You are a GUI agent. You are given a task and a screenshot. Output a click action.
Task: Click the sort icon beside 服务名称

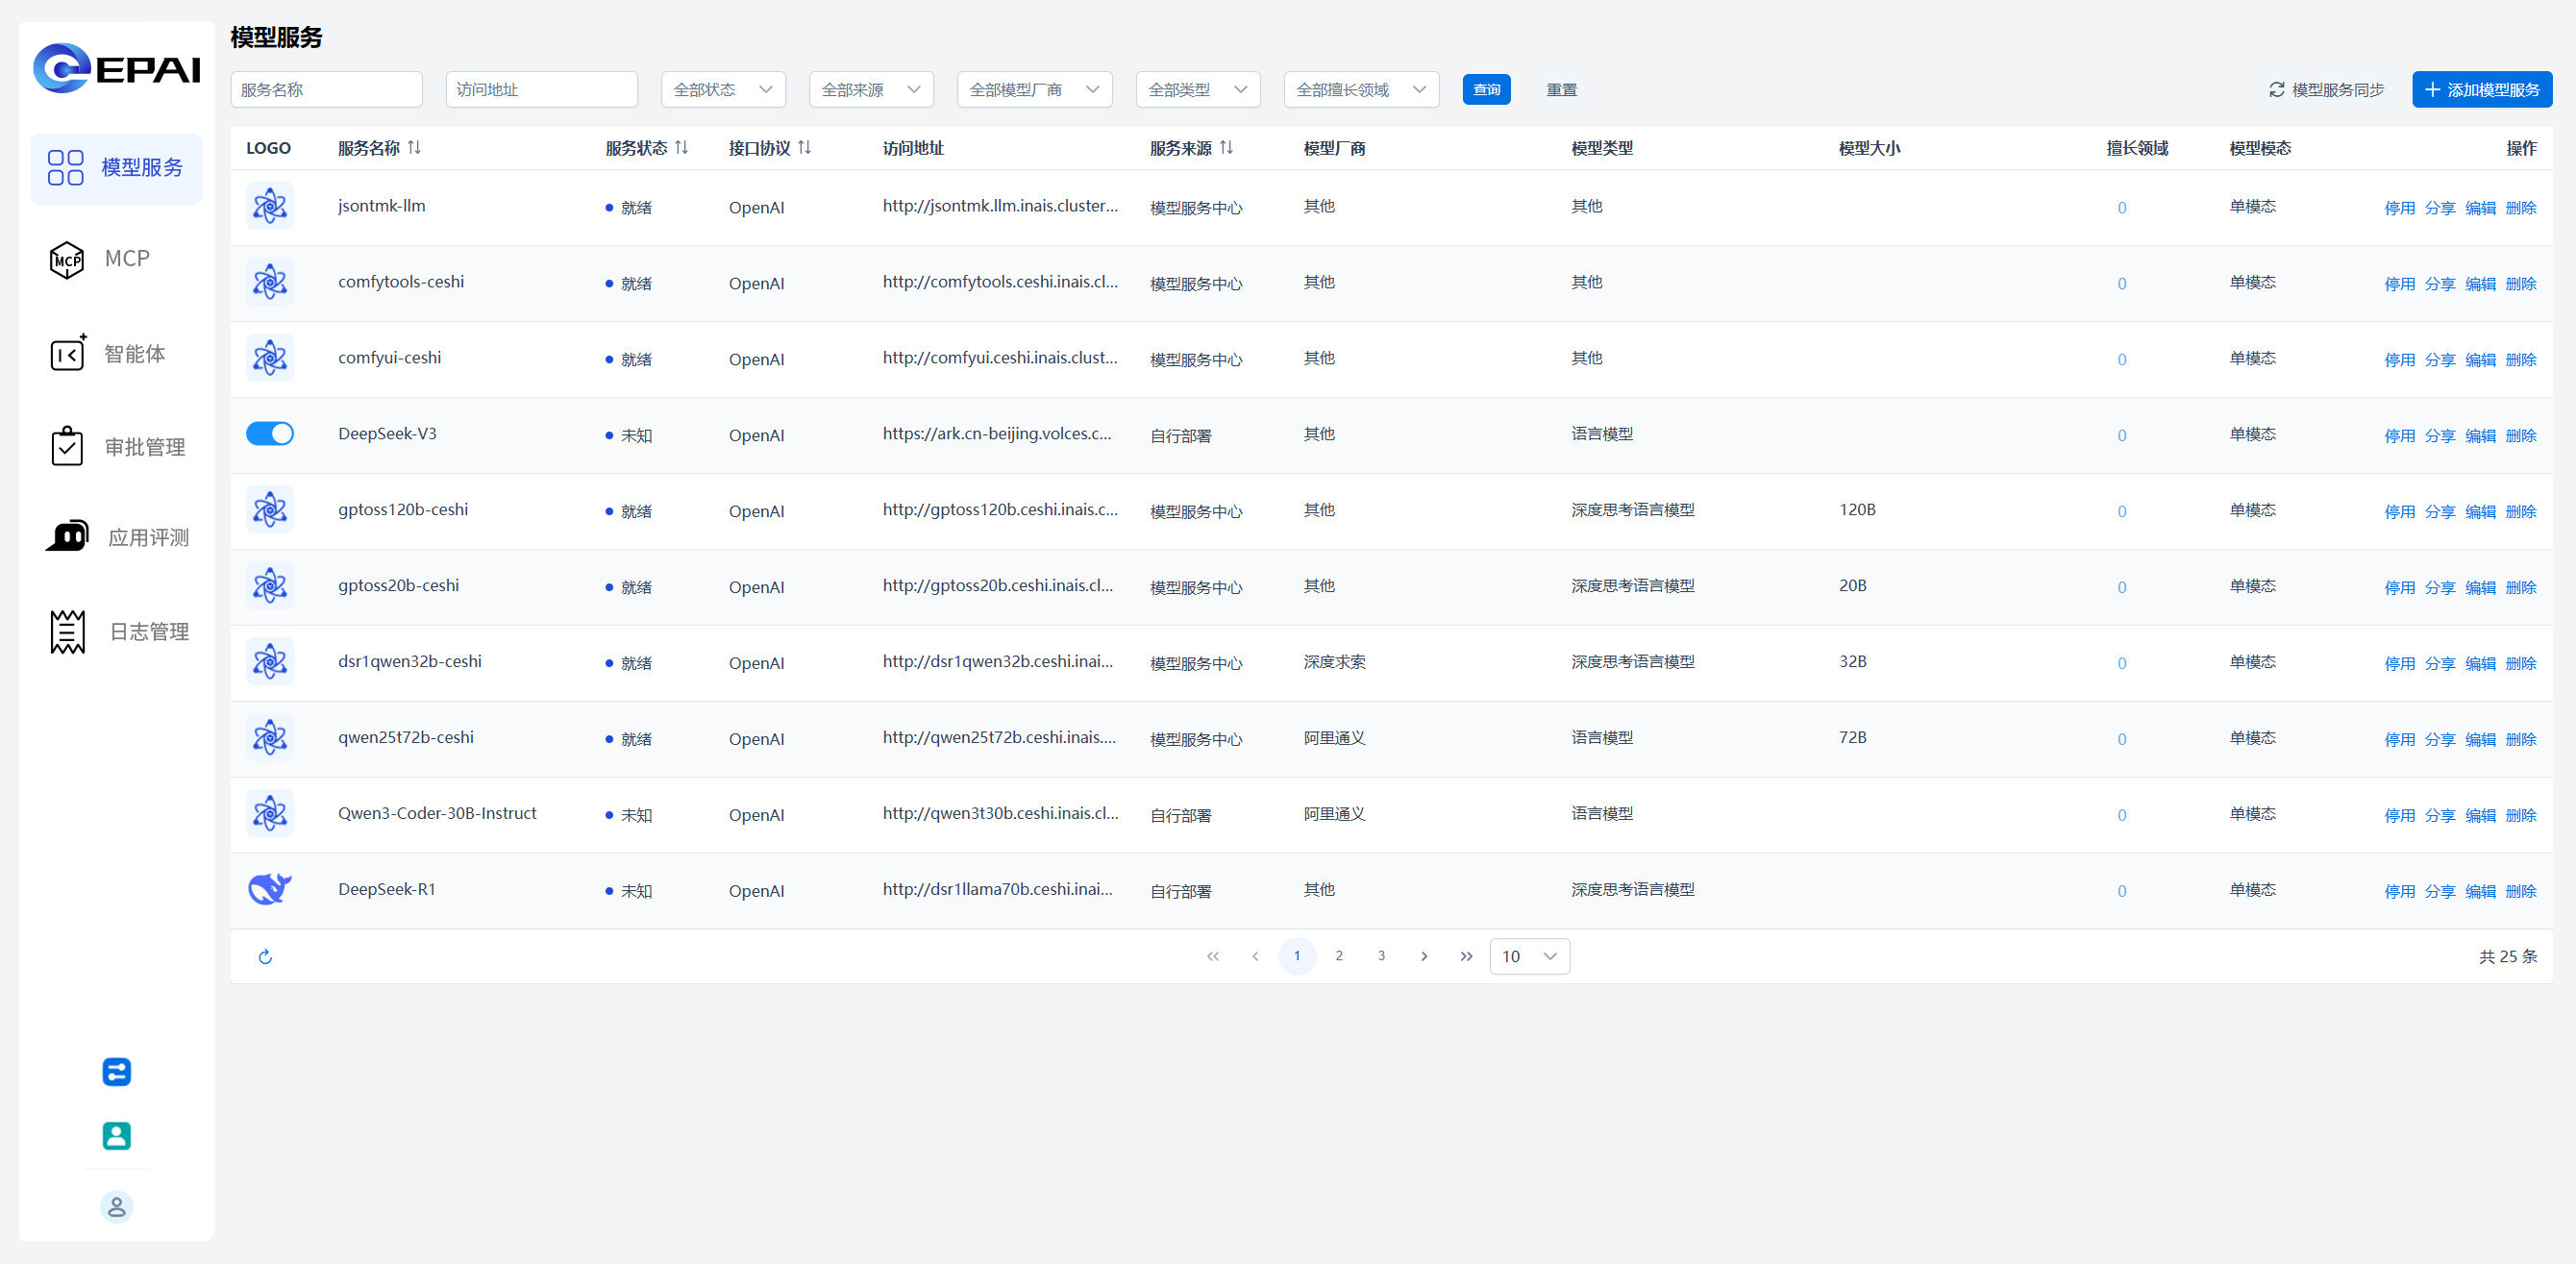[414, 148]
